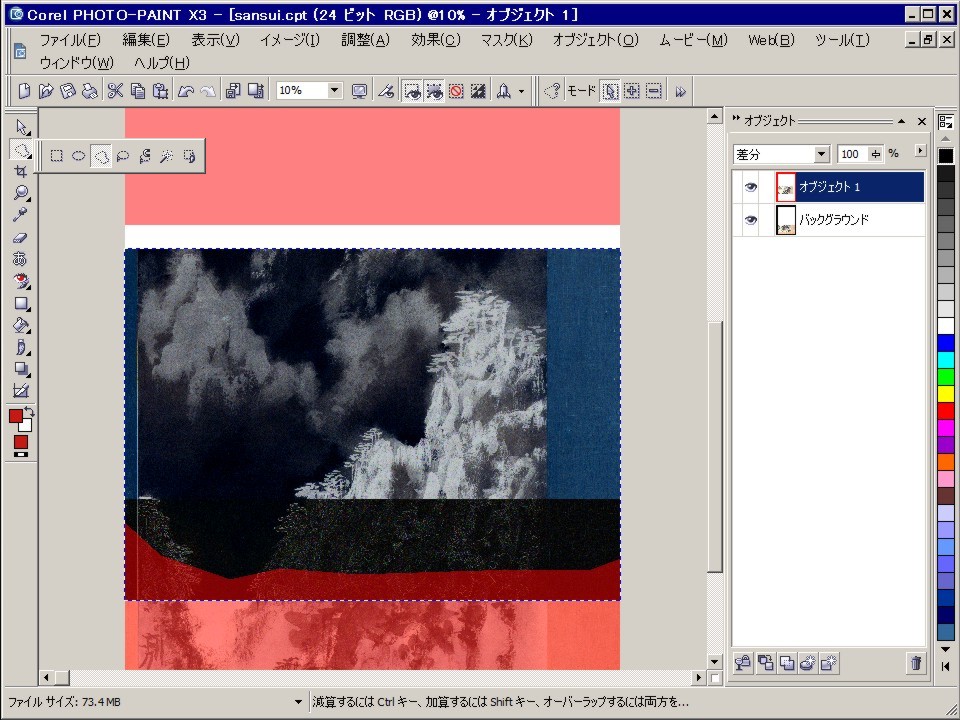
Task: Click the Cut scissors icon
Action: click(x=115, y=91)
